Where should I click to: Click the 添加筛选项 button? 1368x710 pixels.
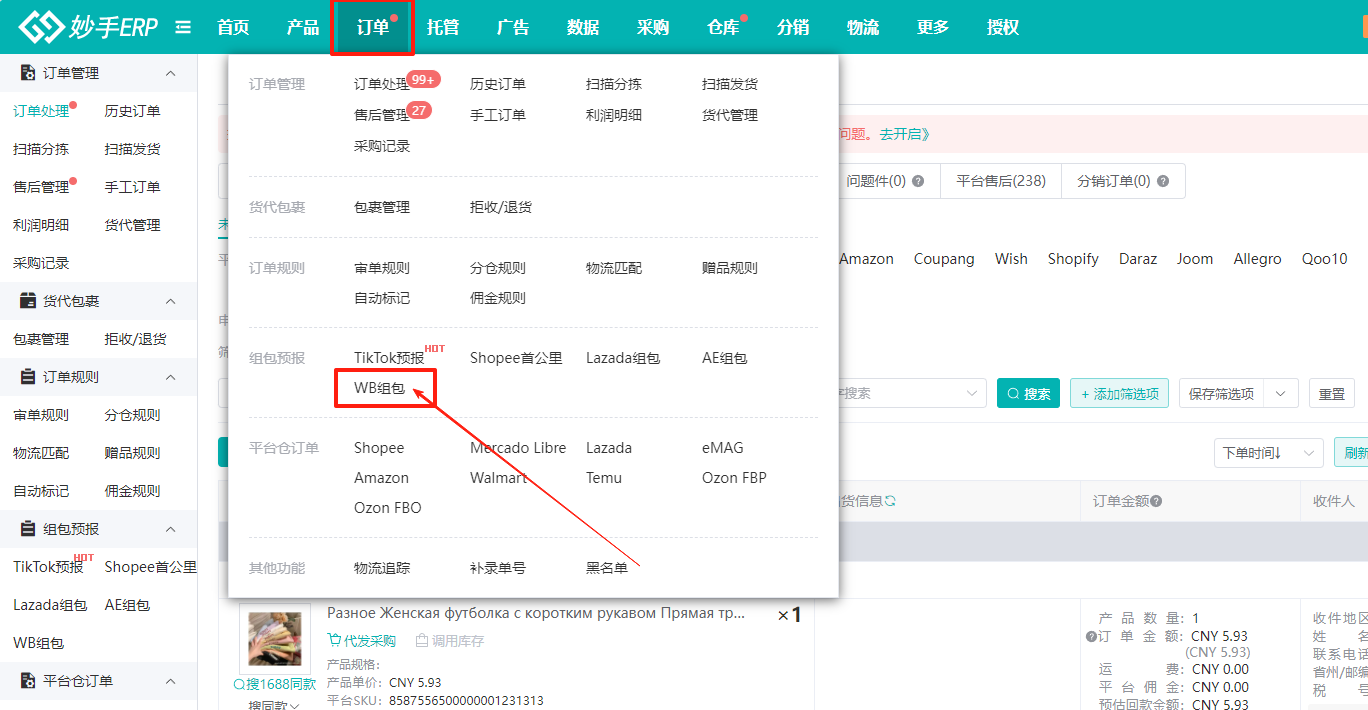[1120, 394]
